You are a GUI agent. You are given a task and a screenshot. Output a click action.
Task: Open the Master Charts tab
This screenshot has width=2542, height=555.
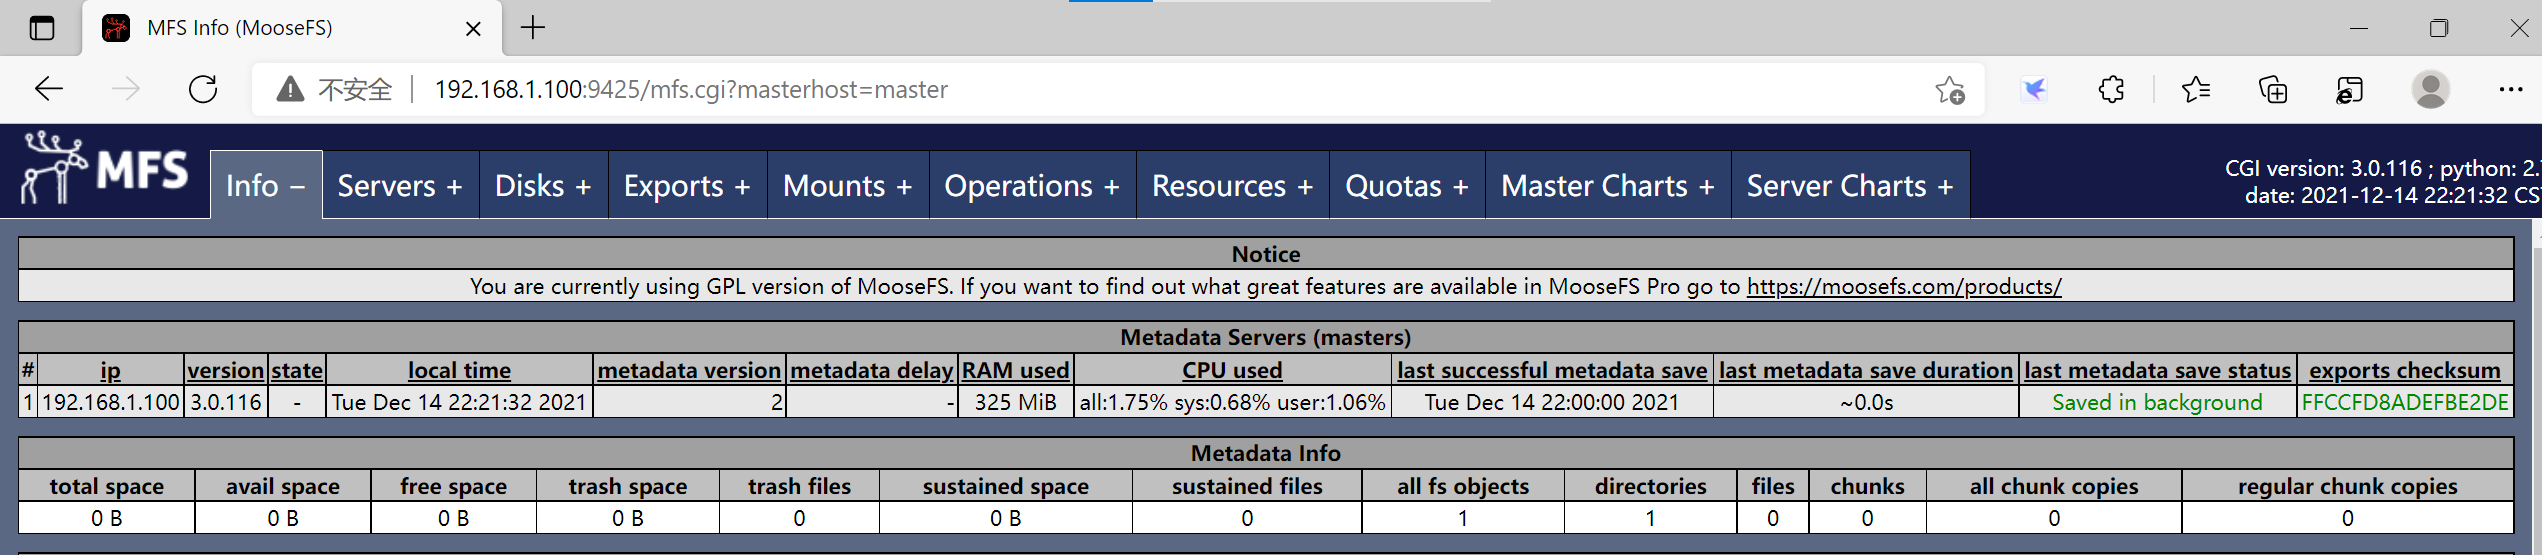click(1608, 186)
